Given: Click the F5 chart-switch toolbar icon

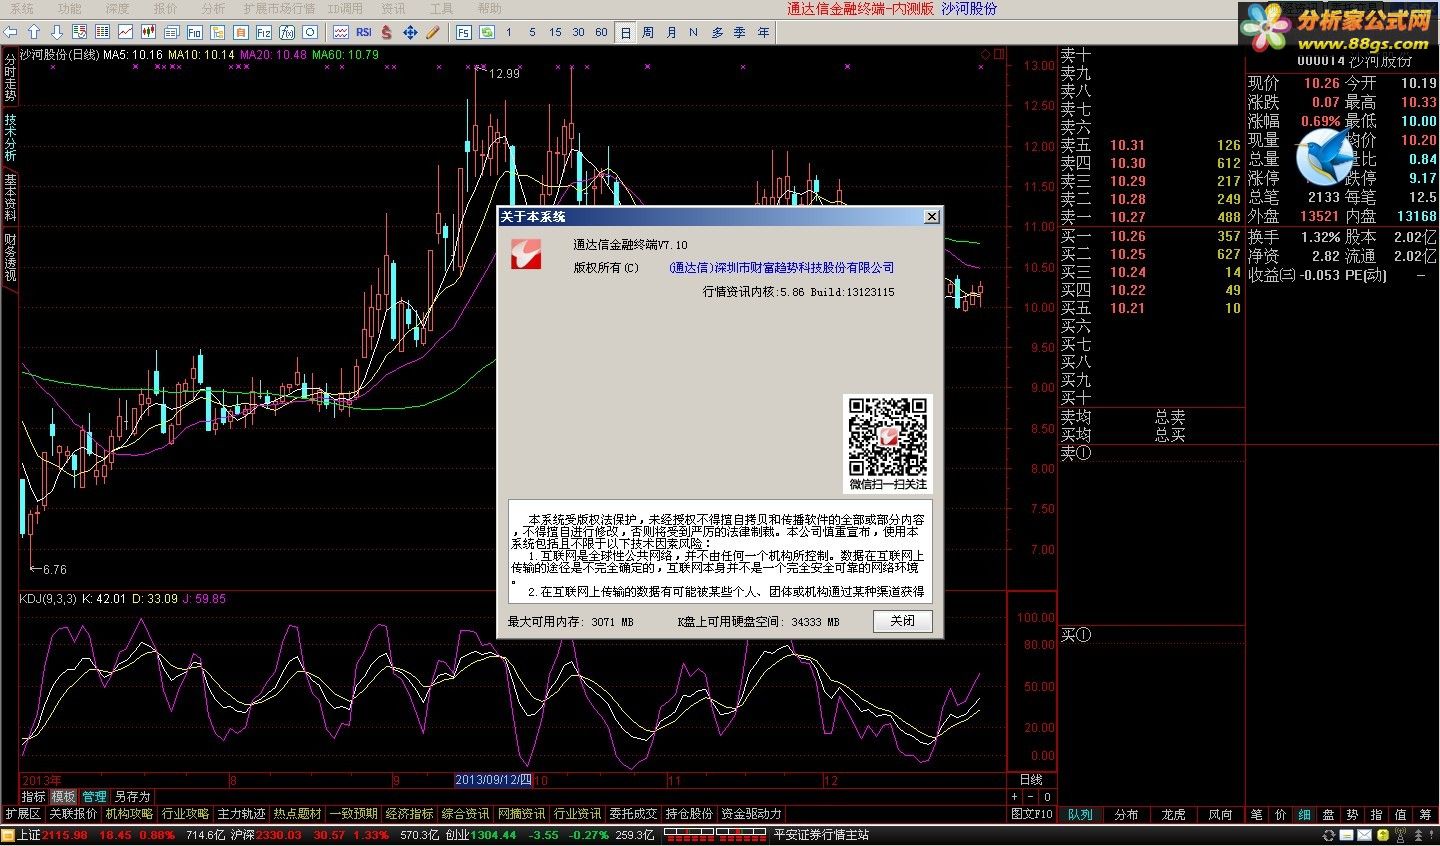Looking at the screenshot, I should click(x=464, y=32).
